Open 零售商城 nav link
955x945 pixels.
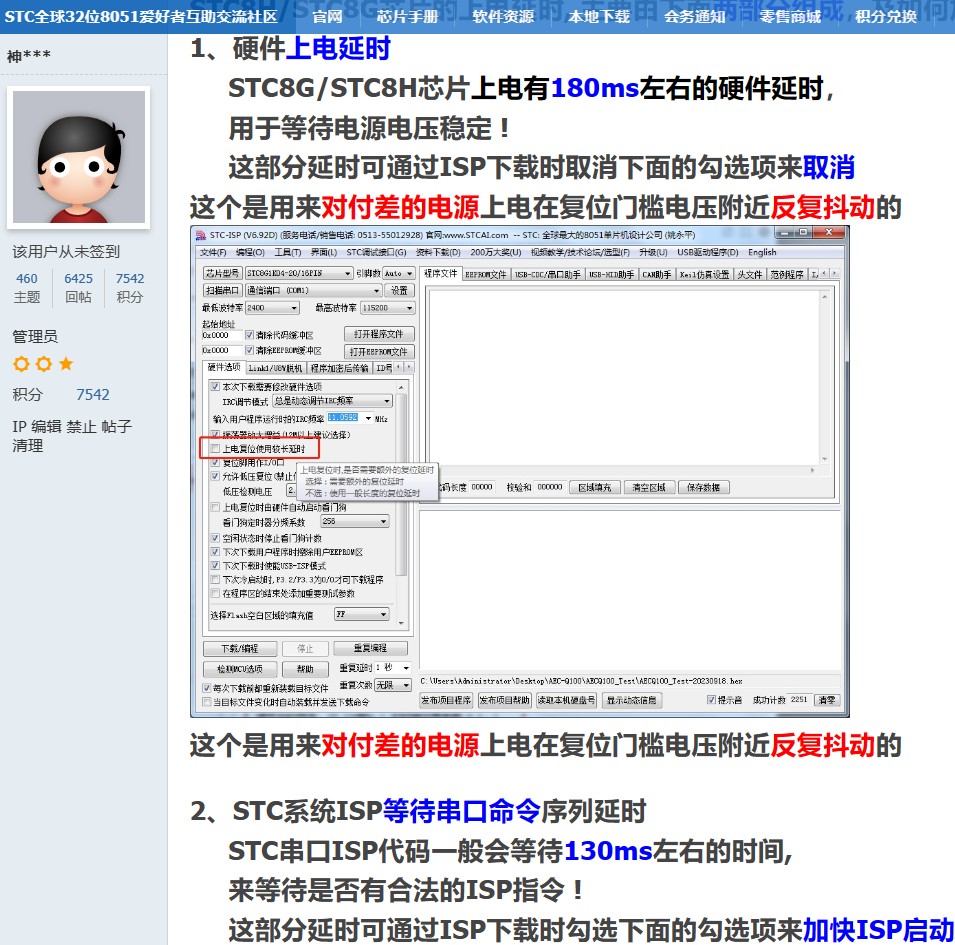pos(790,16)
